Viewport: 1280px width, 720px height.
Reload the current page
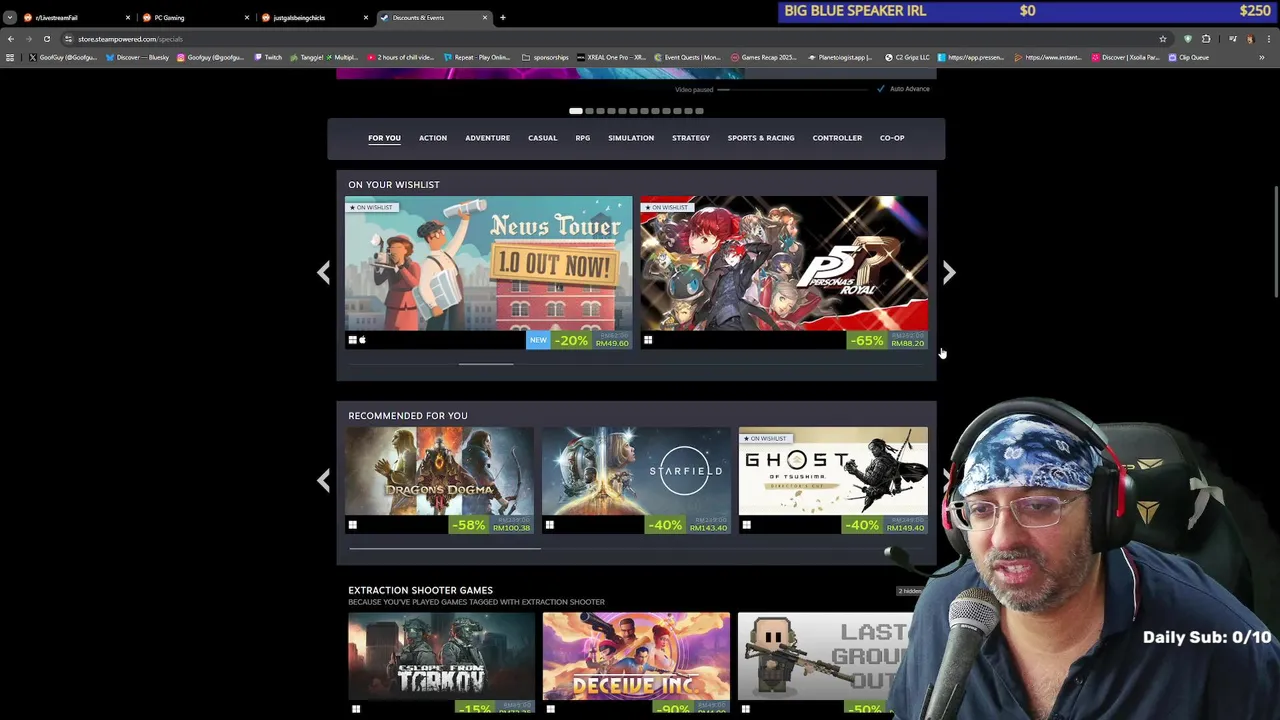[46, 39]
